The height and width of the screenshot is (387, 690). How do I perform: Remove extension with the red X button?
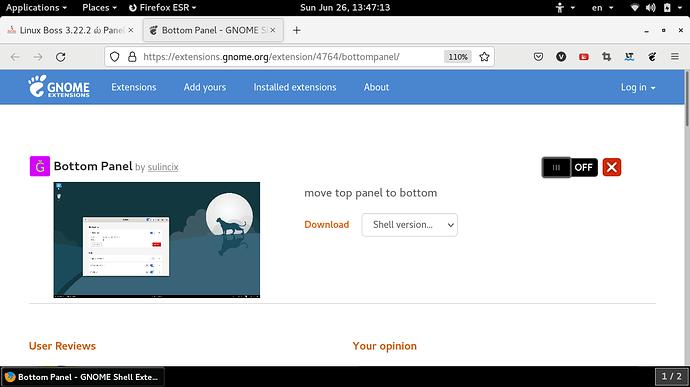coord(612,167)
